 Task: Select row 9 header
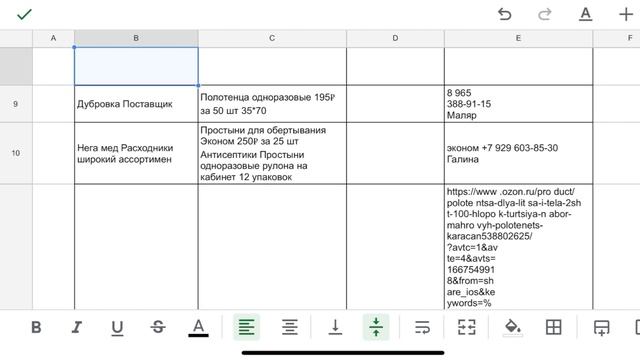pyautogui.click(x=16, y=104)
